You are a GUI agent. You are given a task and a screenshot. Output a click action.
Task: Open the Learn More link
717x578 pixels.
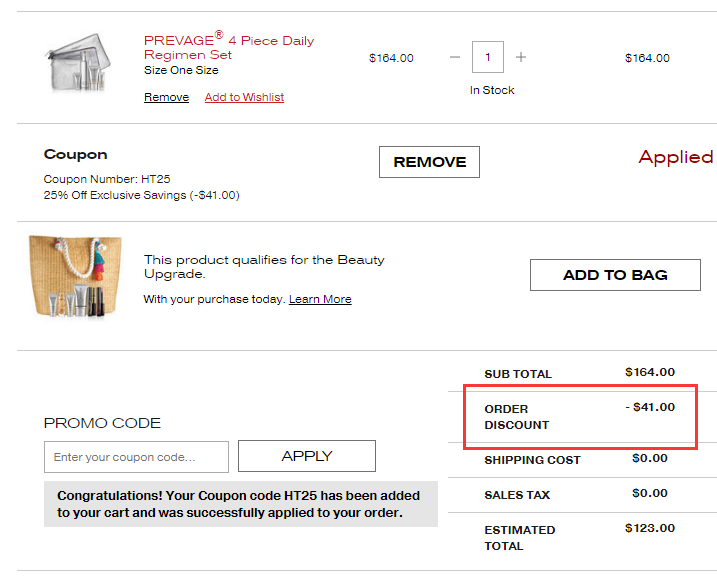click(320, 299)
